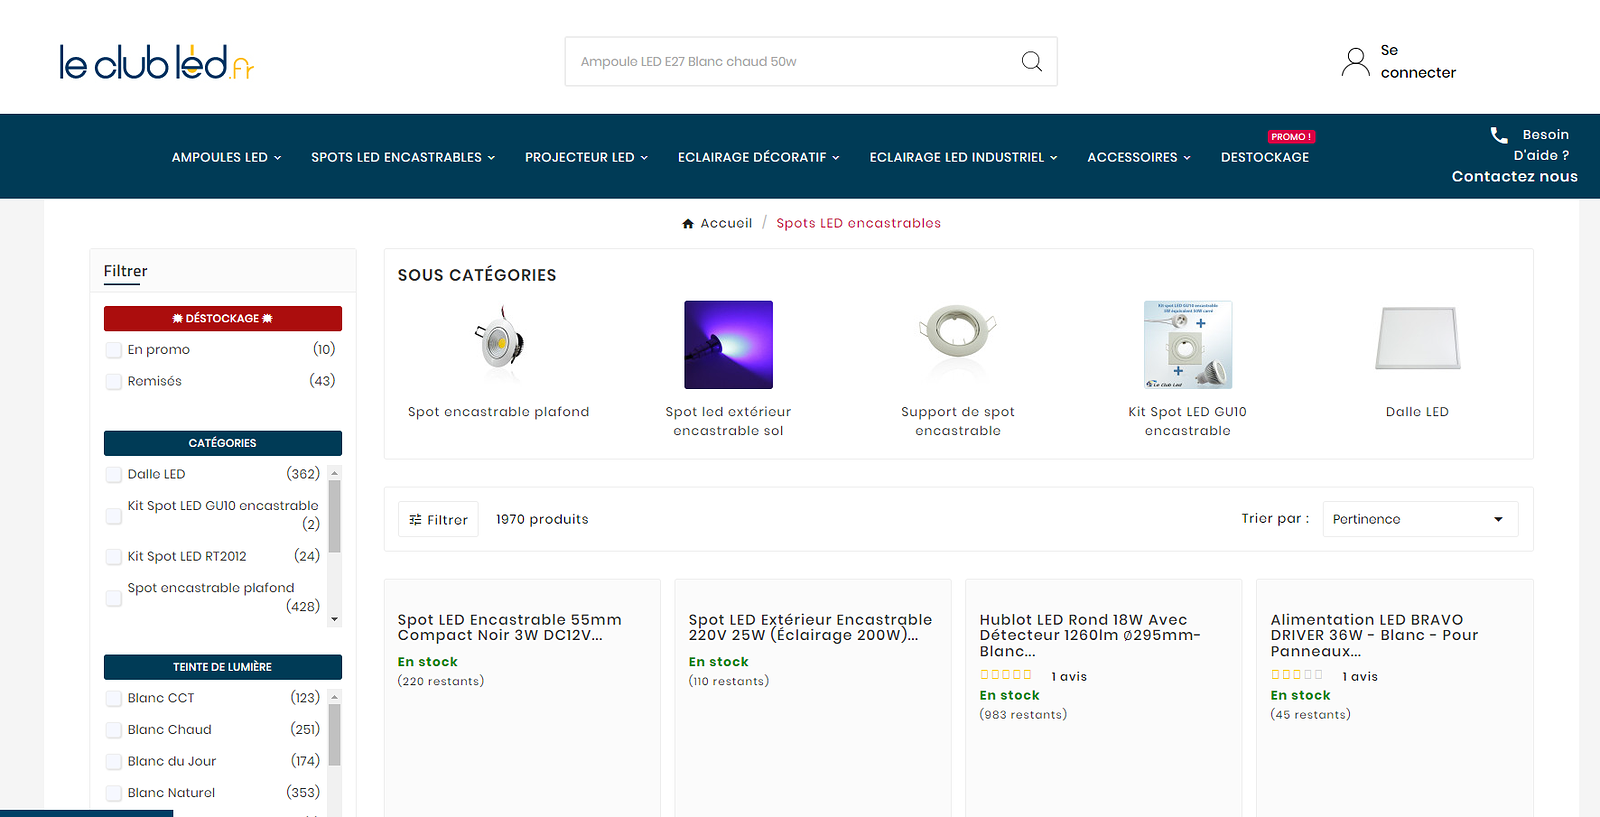Viewport: 1600px width, 817px height.
Task: Expand the Ampoules LED menu
Action: point(227,157)
